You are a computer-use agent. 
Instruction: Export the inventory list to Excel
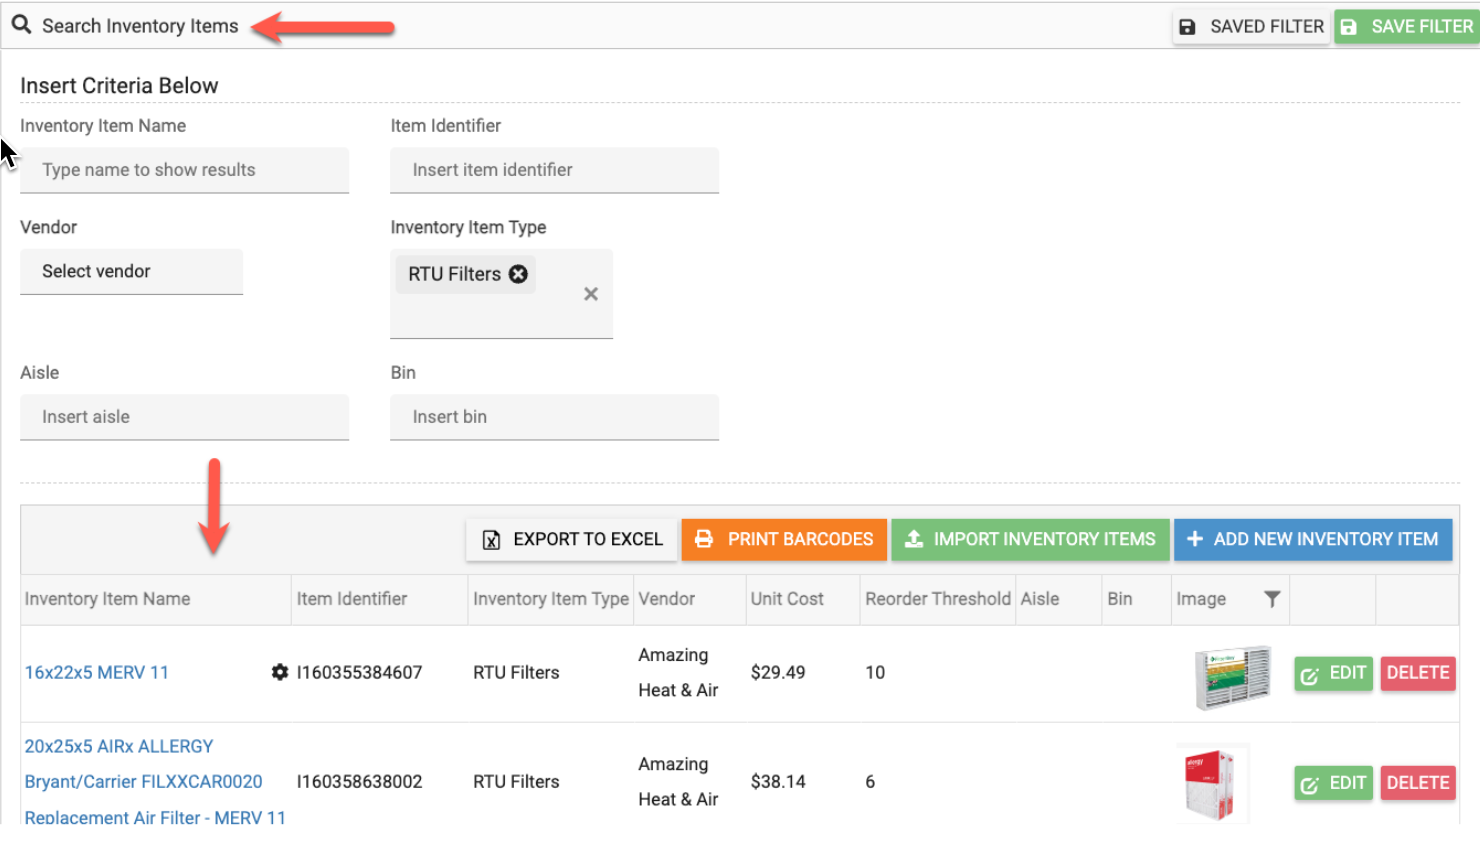click(x=573, y=539)
